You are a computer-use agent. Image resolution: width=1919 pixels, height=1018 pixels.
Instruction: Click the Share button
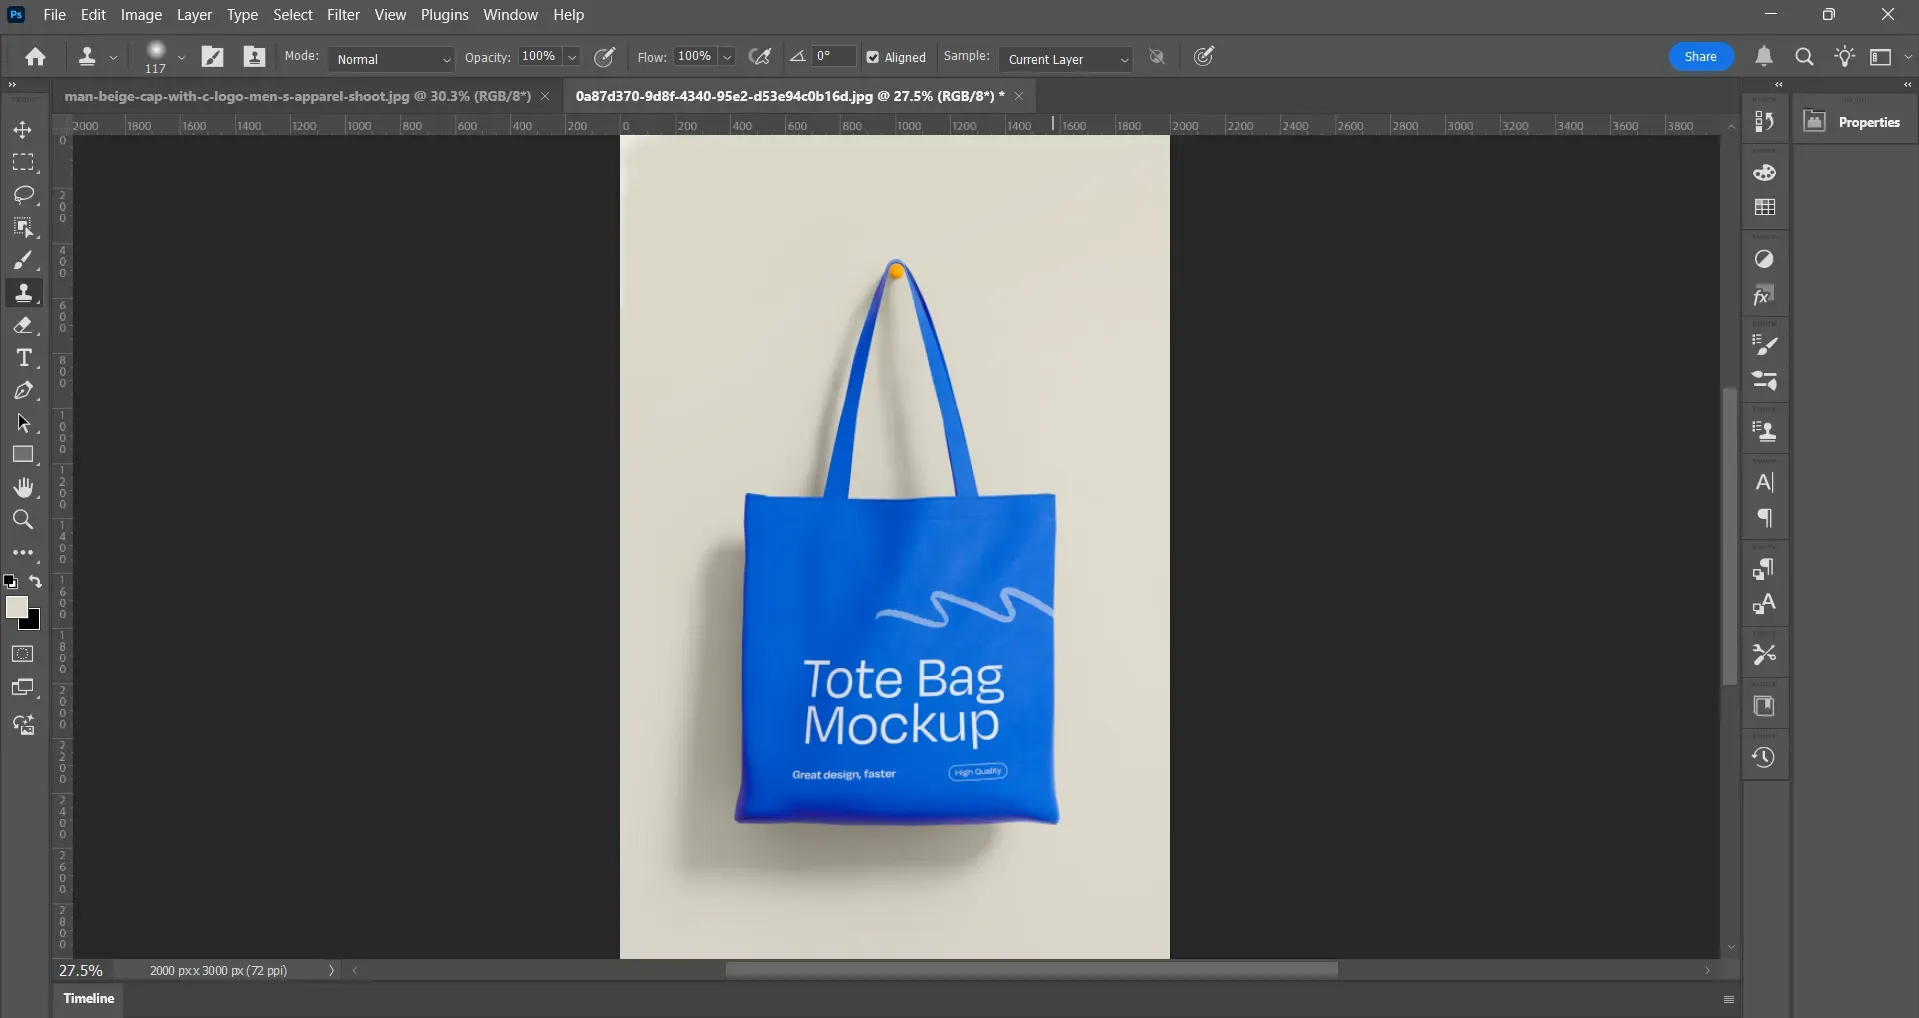pyautogui.click(x=1700, y=57)
